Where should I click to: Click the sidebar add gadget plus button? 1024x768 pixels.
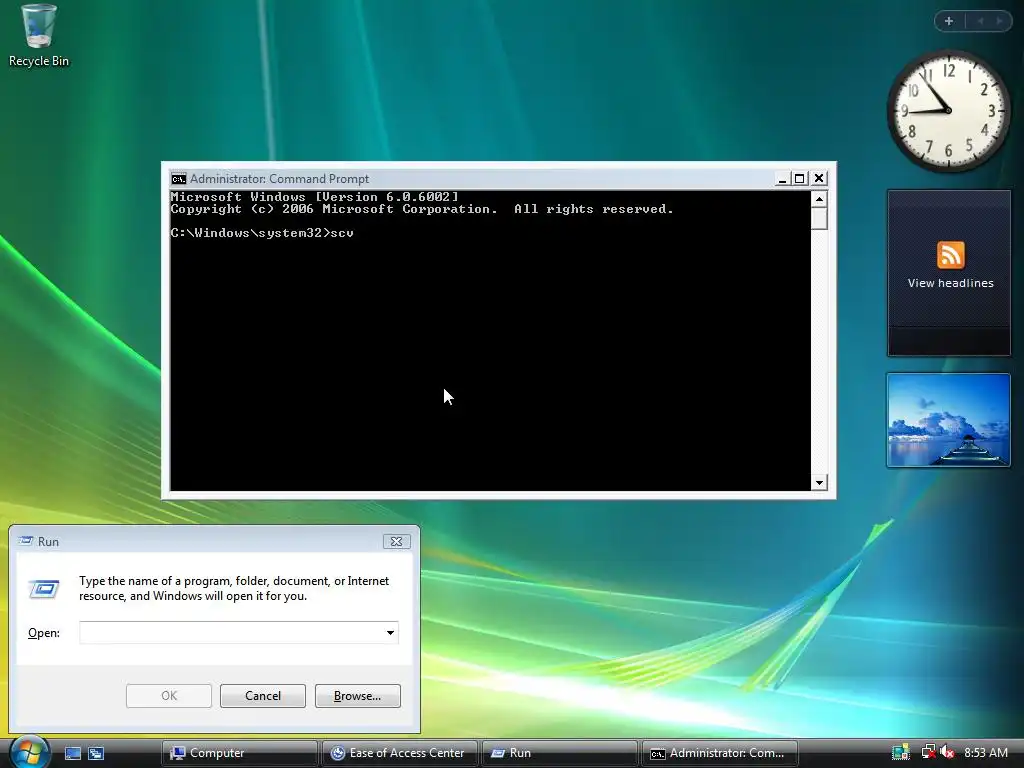tap(949, 21)
